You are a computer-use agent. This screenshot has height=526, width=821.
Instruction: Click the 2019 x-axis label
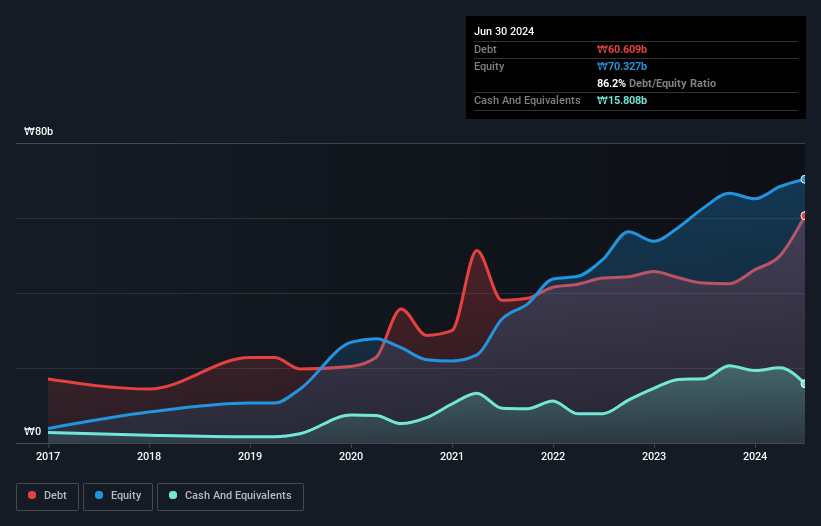click(250, 456)
